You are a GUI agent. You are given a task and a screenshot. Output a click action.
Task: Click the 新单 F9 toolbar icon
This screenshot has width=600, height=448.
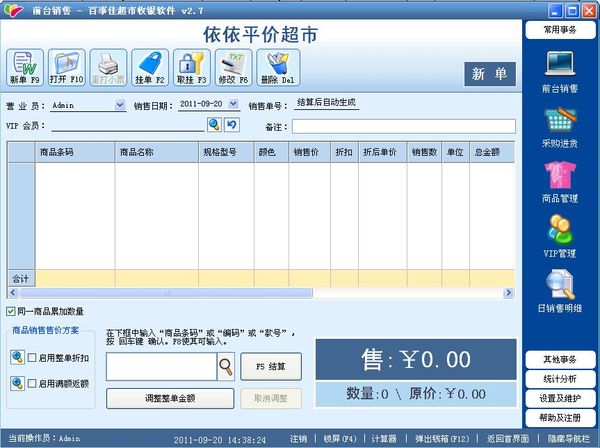click(25, 68)
